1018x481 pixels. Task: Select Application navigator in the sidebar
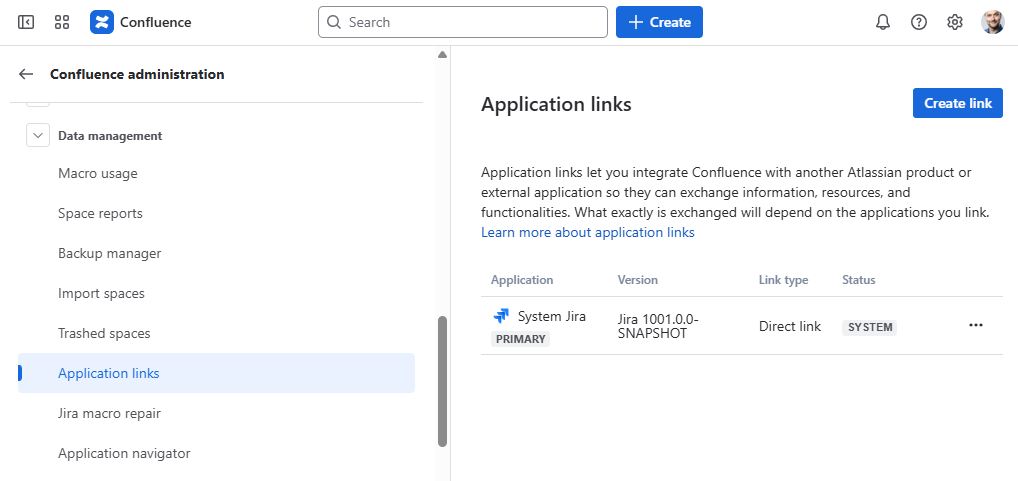124,454
